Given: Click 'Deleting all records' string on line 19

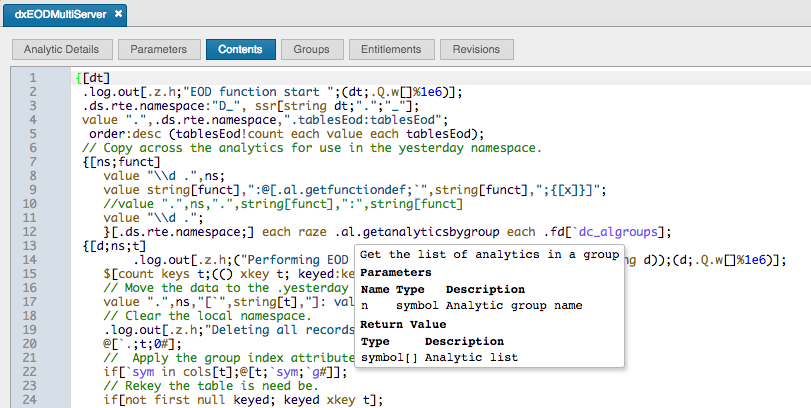Looking at the screenshot, I should 281,330.
